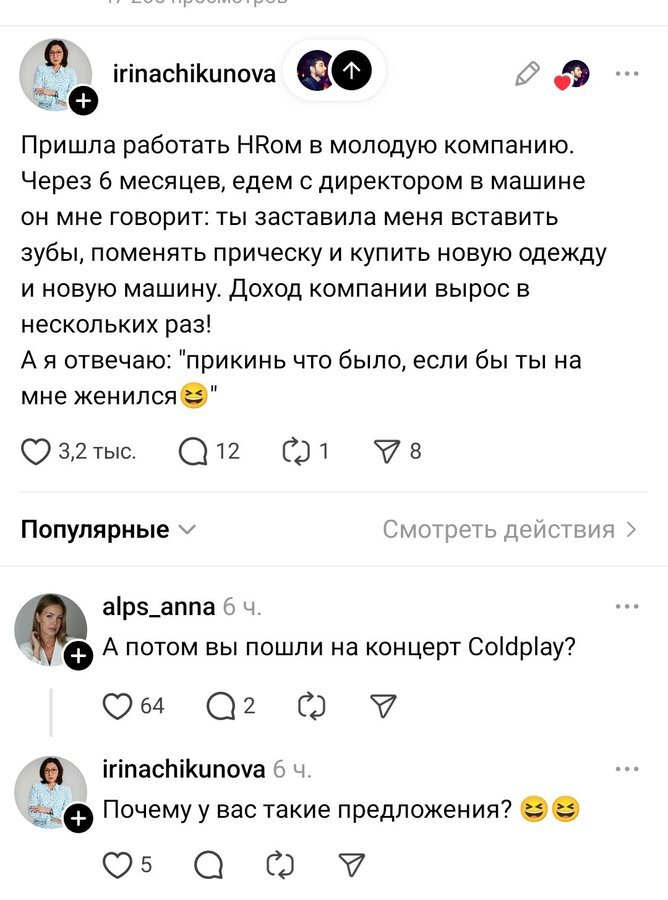This screenshot has height=900, width=668.
Task: View the heart avatar near post header
Action: point(573,75)
